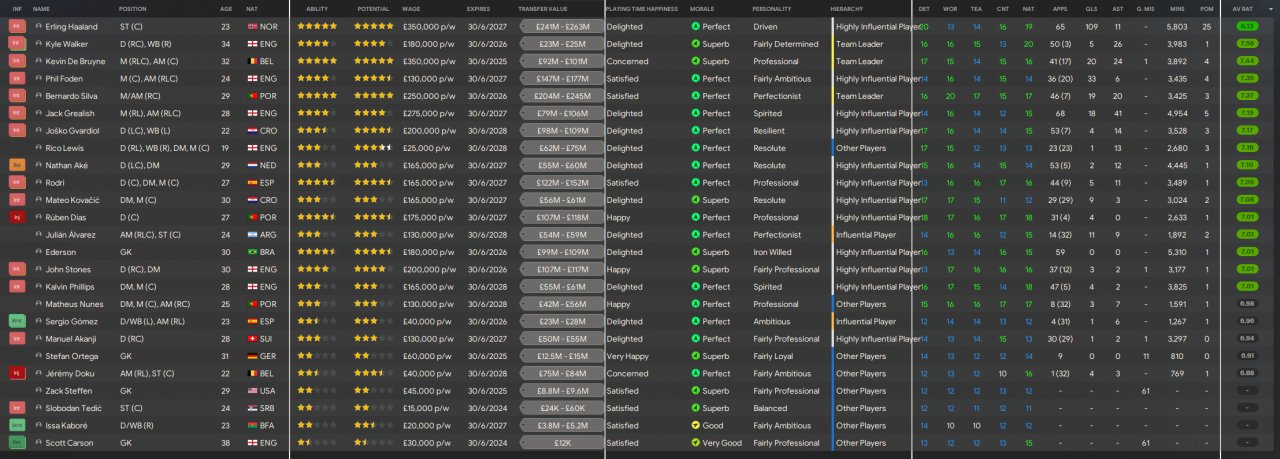
Task: Click Stefan Ortega's Very Happy playing time
Action: pos(628,356)
